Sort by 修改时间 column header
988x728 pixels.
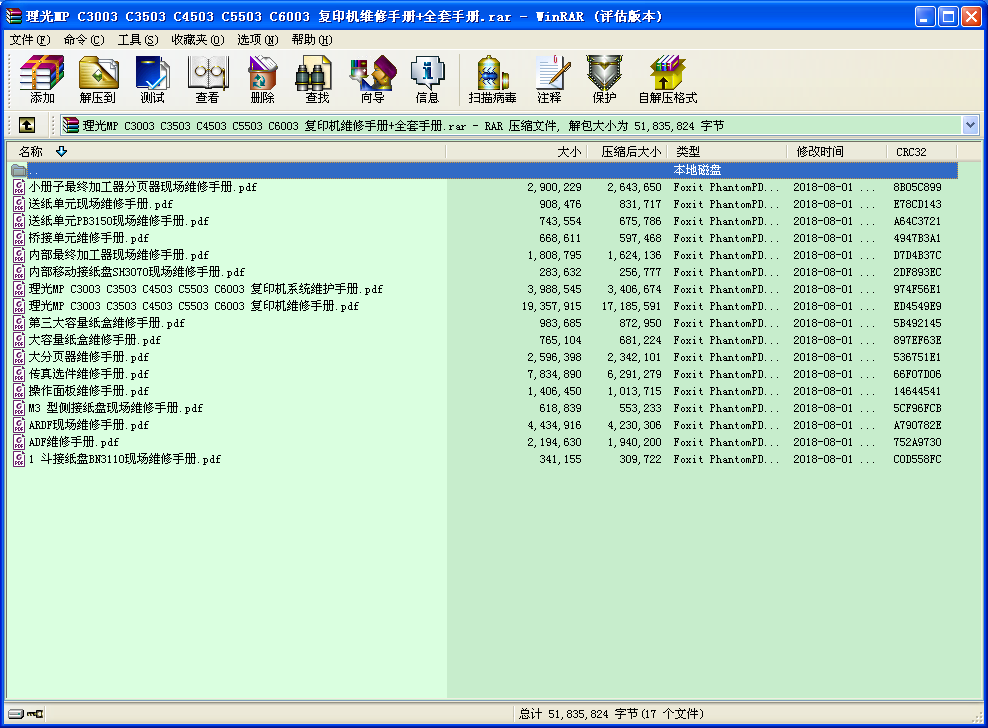tap(837, 152)
